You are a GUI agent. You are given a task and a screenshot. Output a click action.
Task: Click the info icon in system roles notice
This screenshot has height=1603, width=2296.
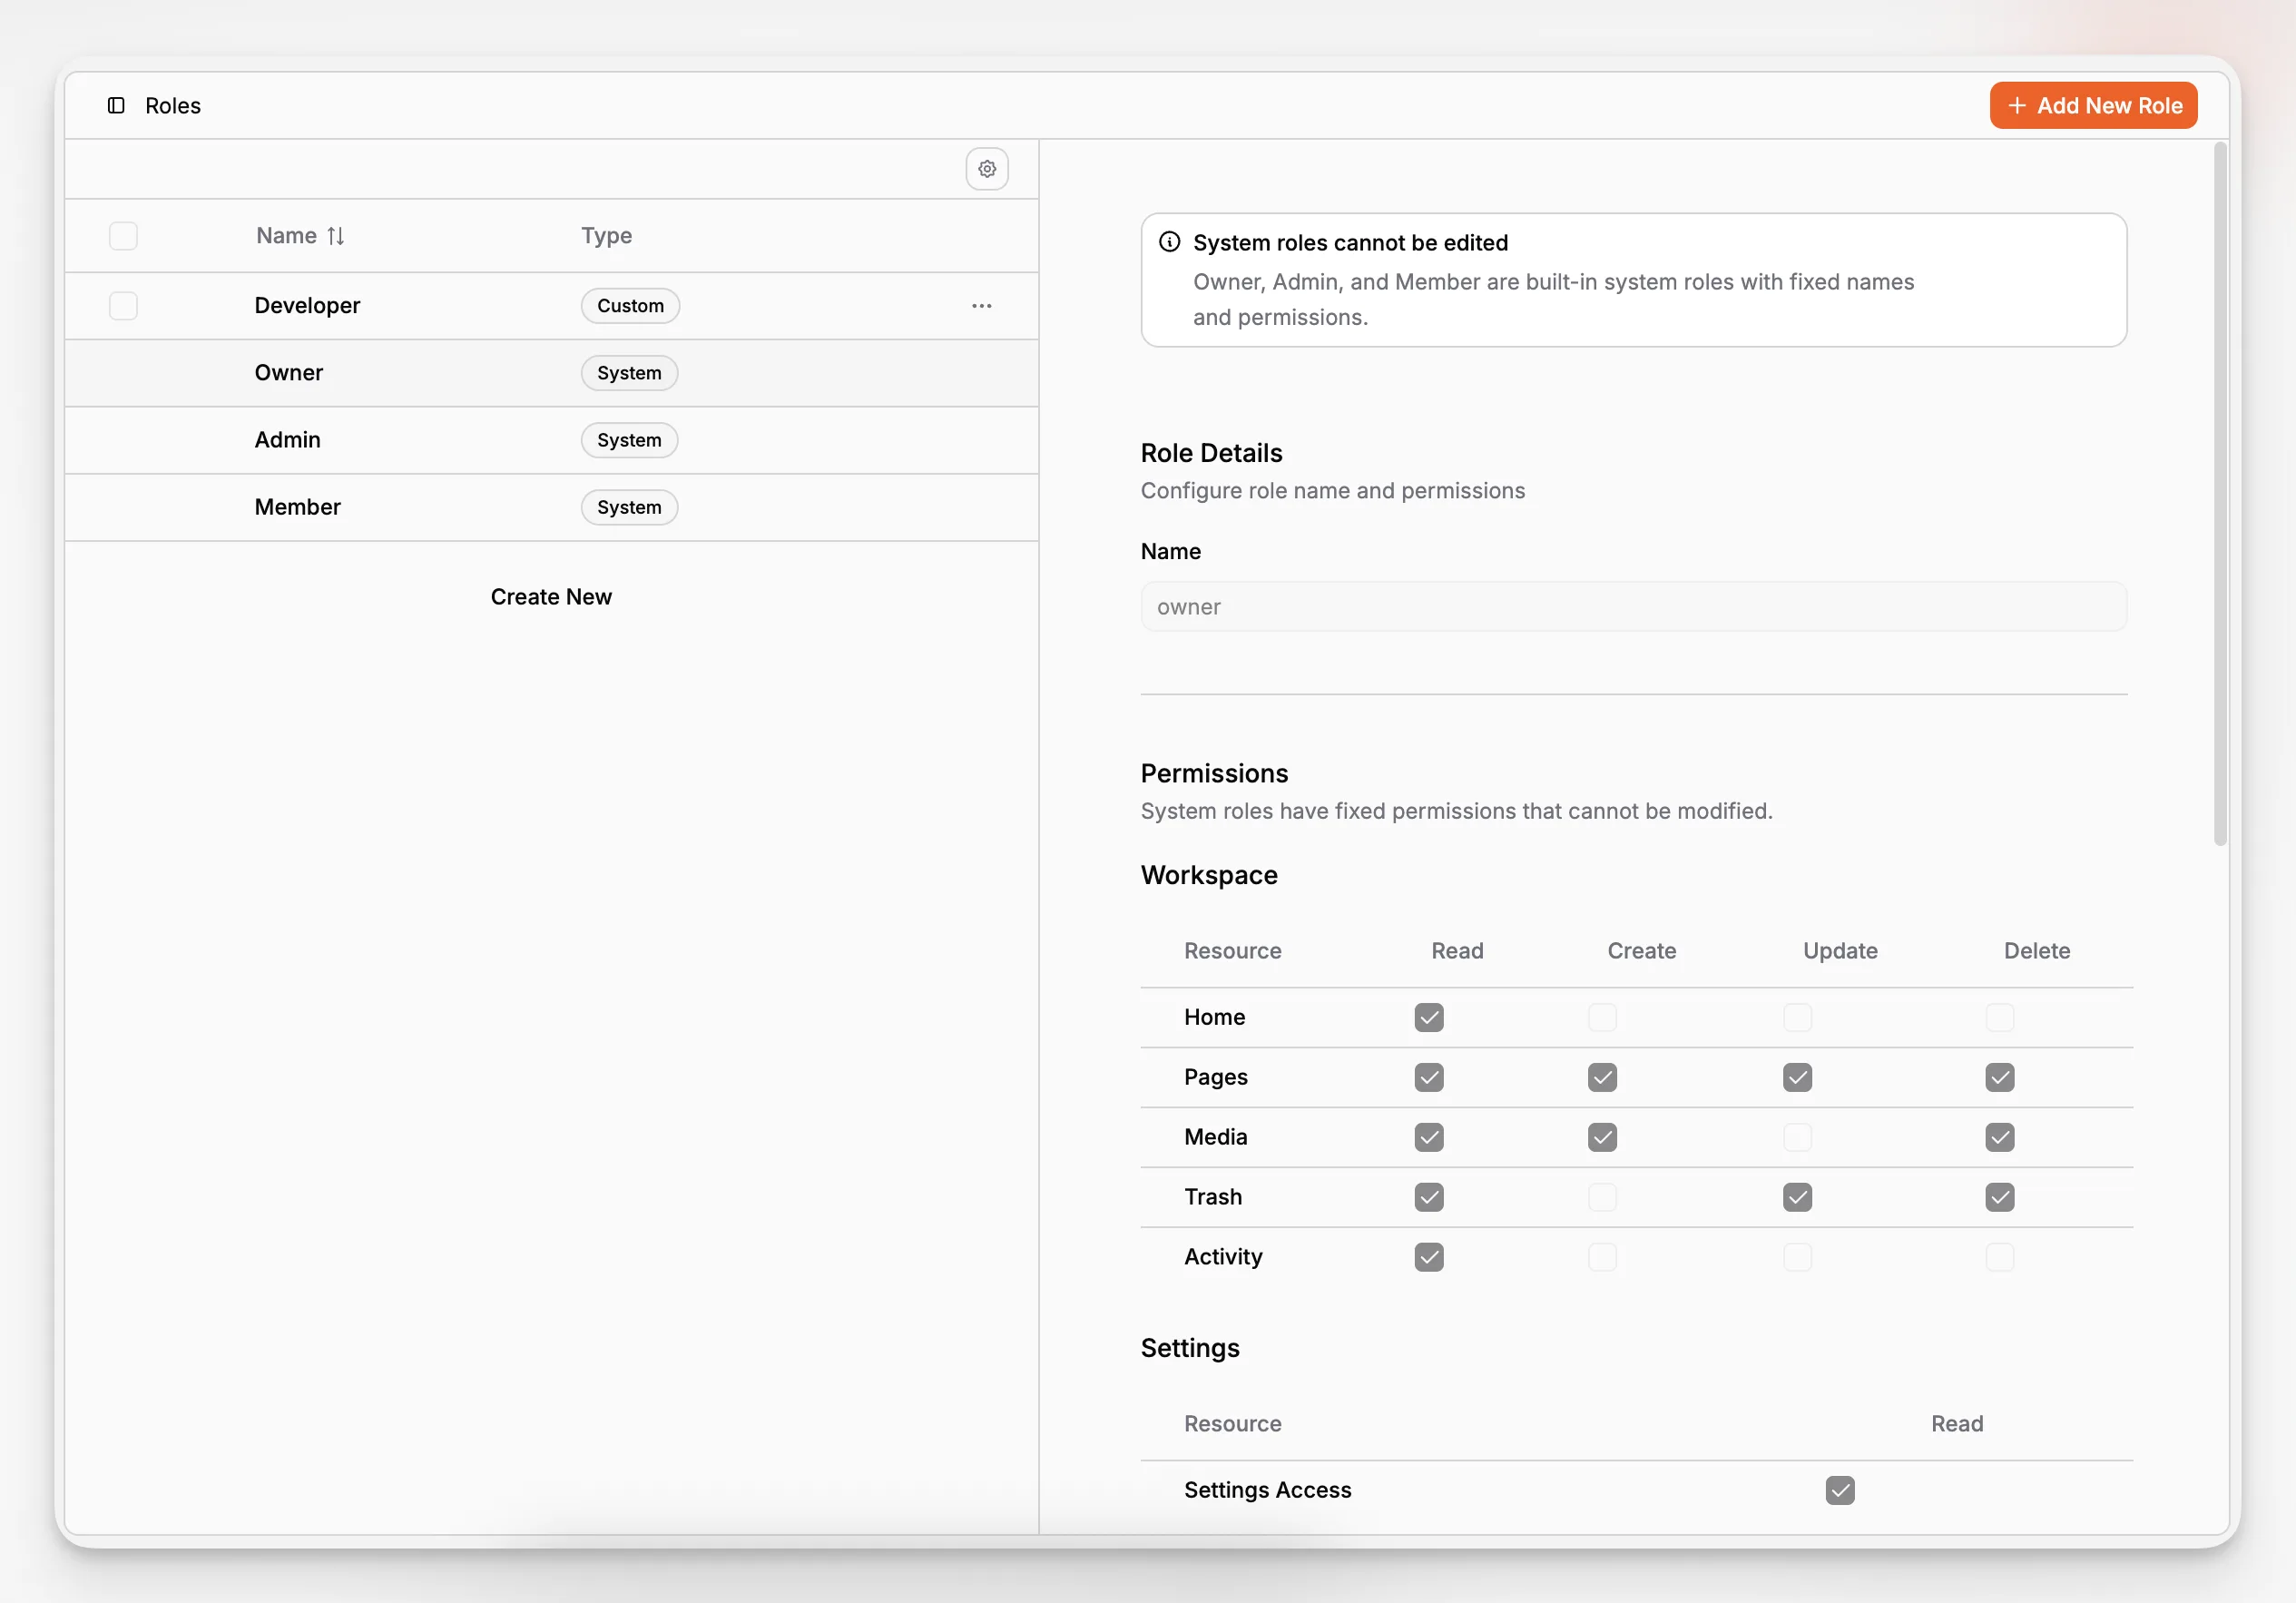point(1169,242)
